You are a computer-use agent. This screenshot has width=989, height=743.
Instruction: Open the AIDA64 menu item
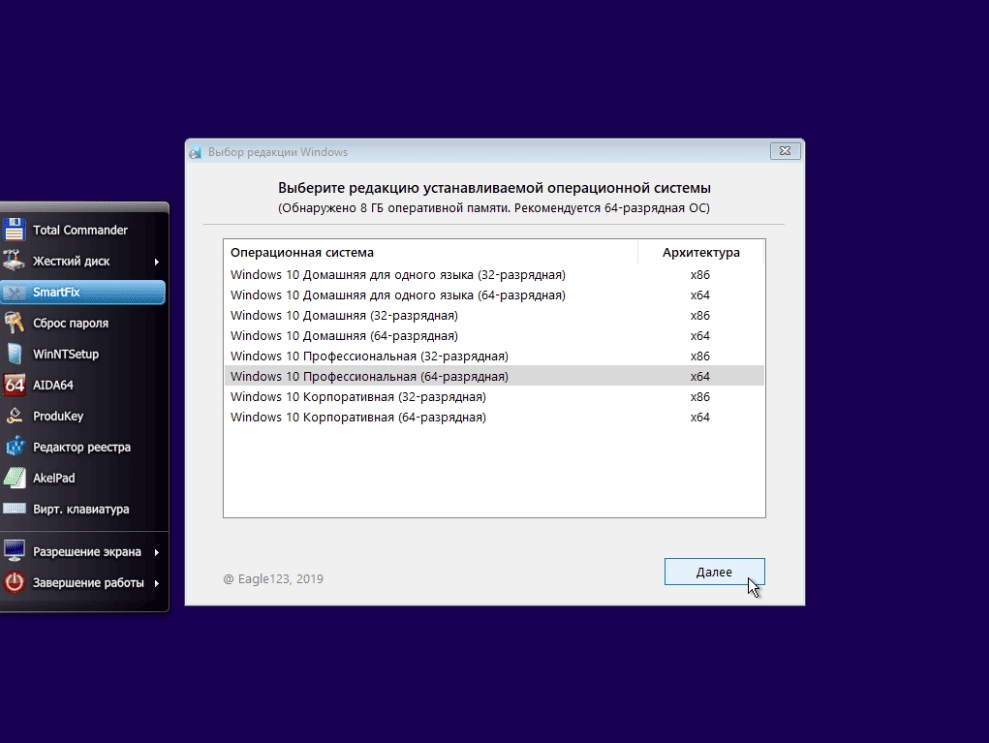[x=83, y=385]
